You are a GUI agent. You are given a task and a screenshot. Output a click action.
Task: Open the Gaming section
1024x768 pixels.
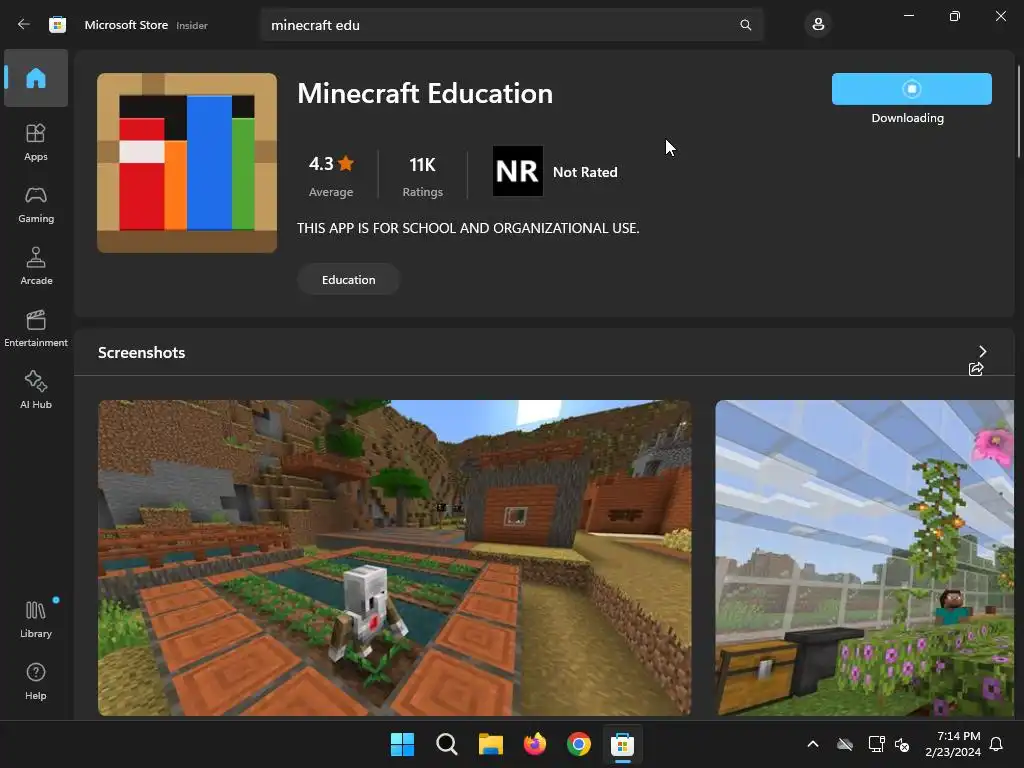[36, 204]
